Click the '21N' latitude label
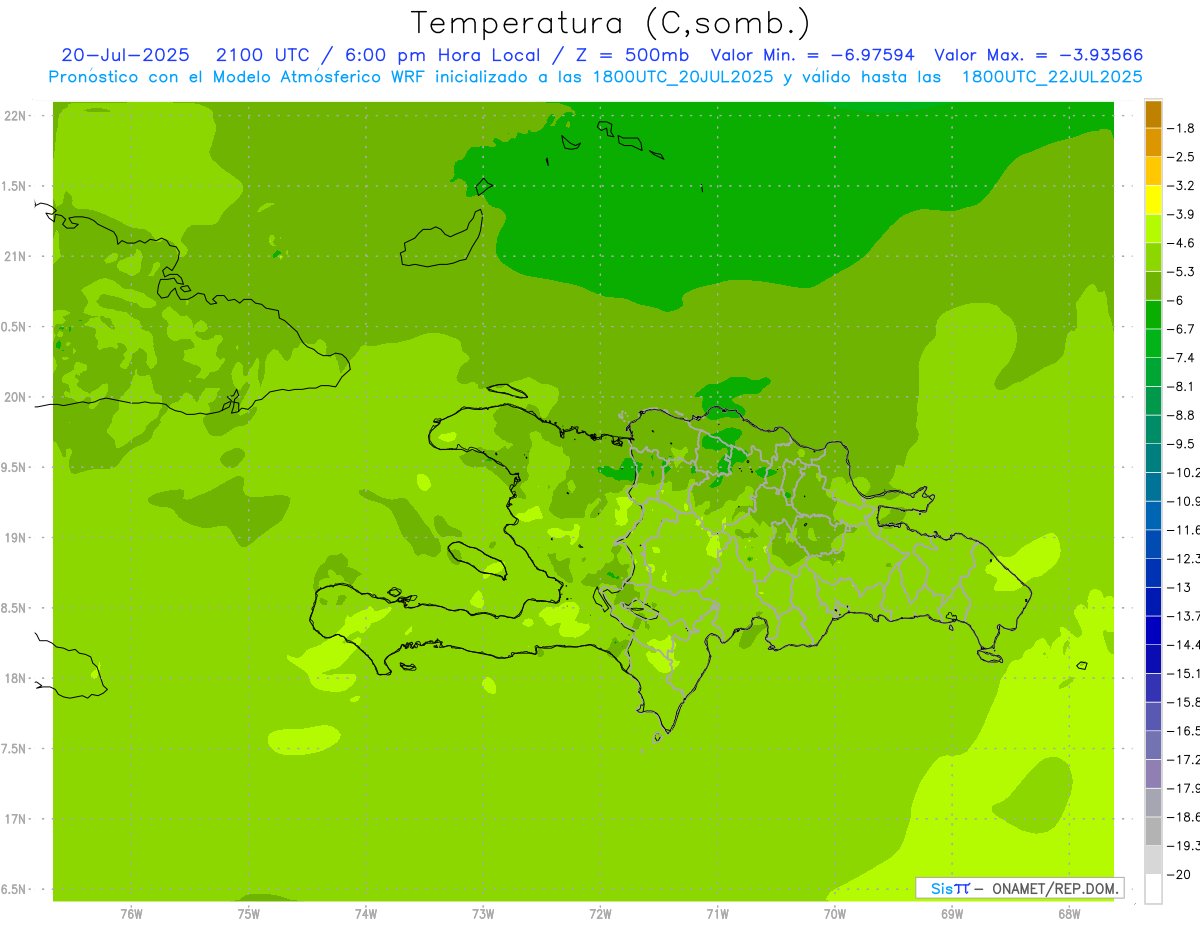1200x927 pixels. pos(15,256)
